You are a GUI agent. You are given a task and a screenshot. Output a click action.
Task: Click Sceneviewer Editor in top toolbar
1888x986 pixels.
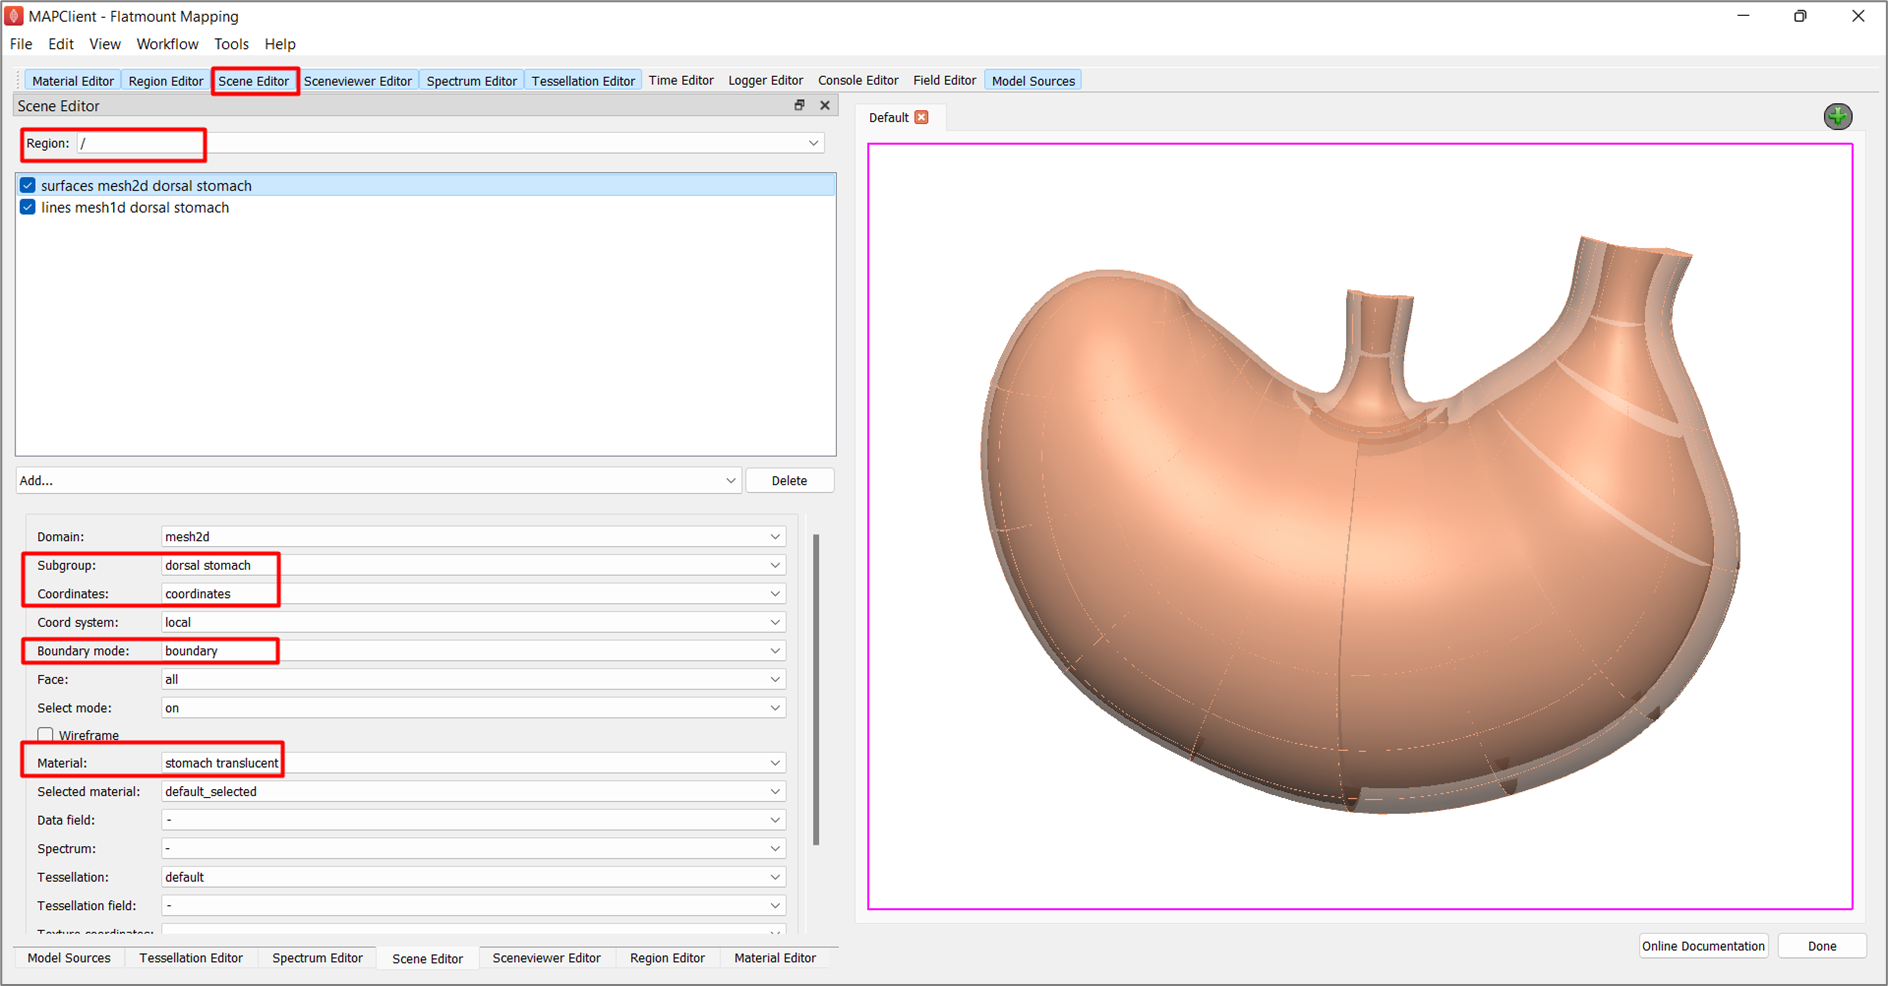(x=358, y=81)
